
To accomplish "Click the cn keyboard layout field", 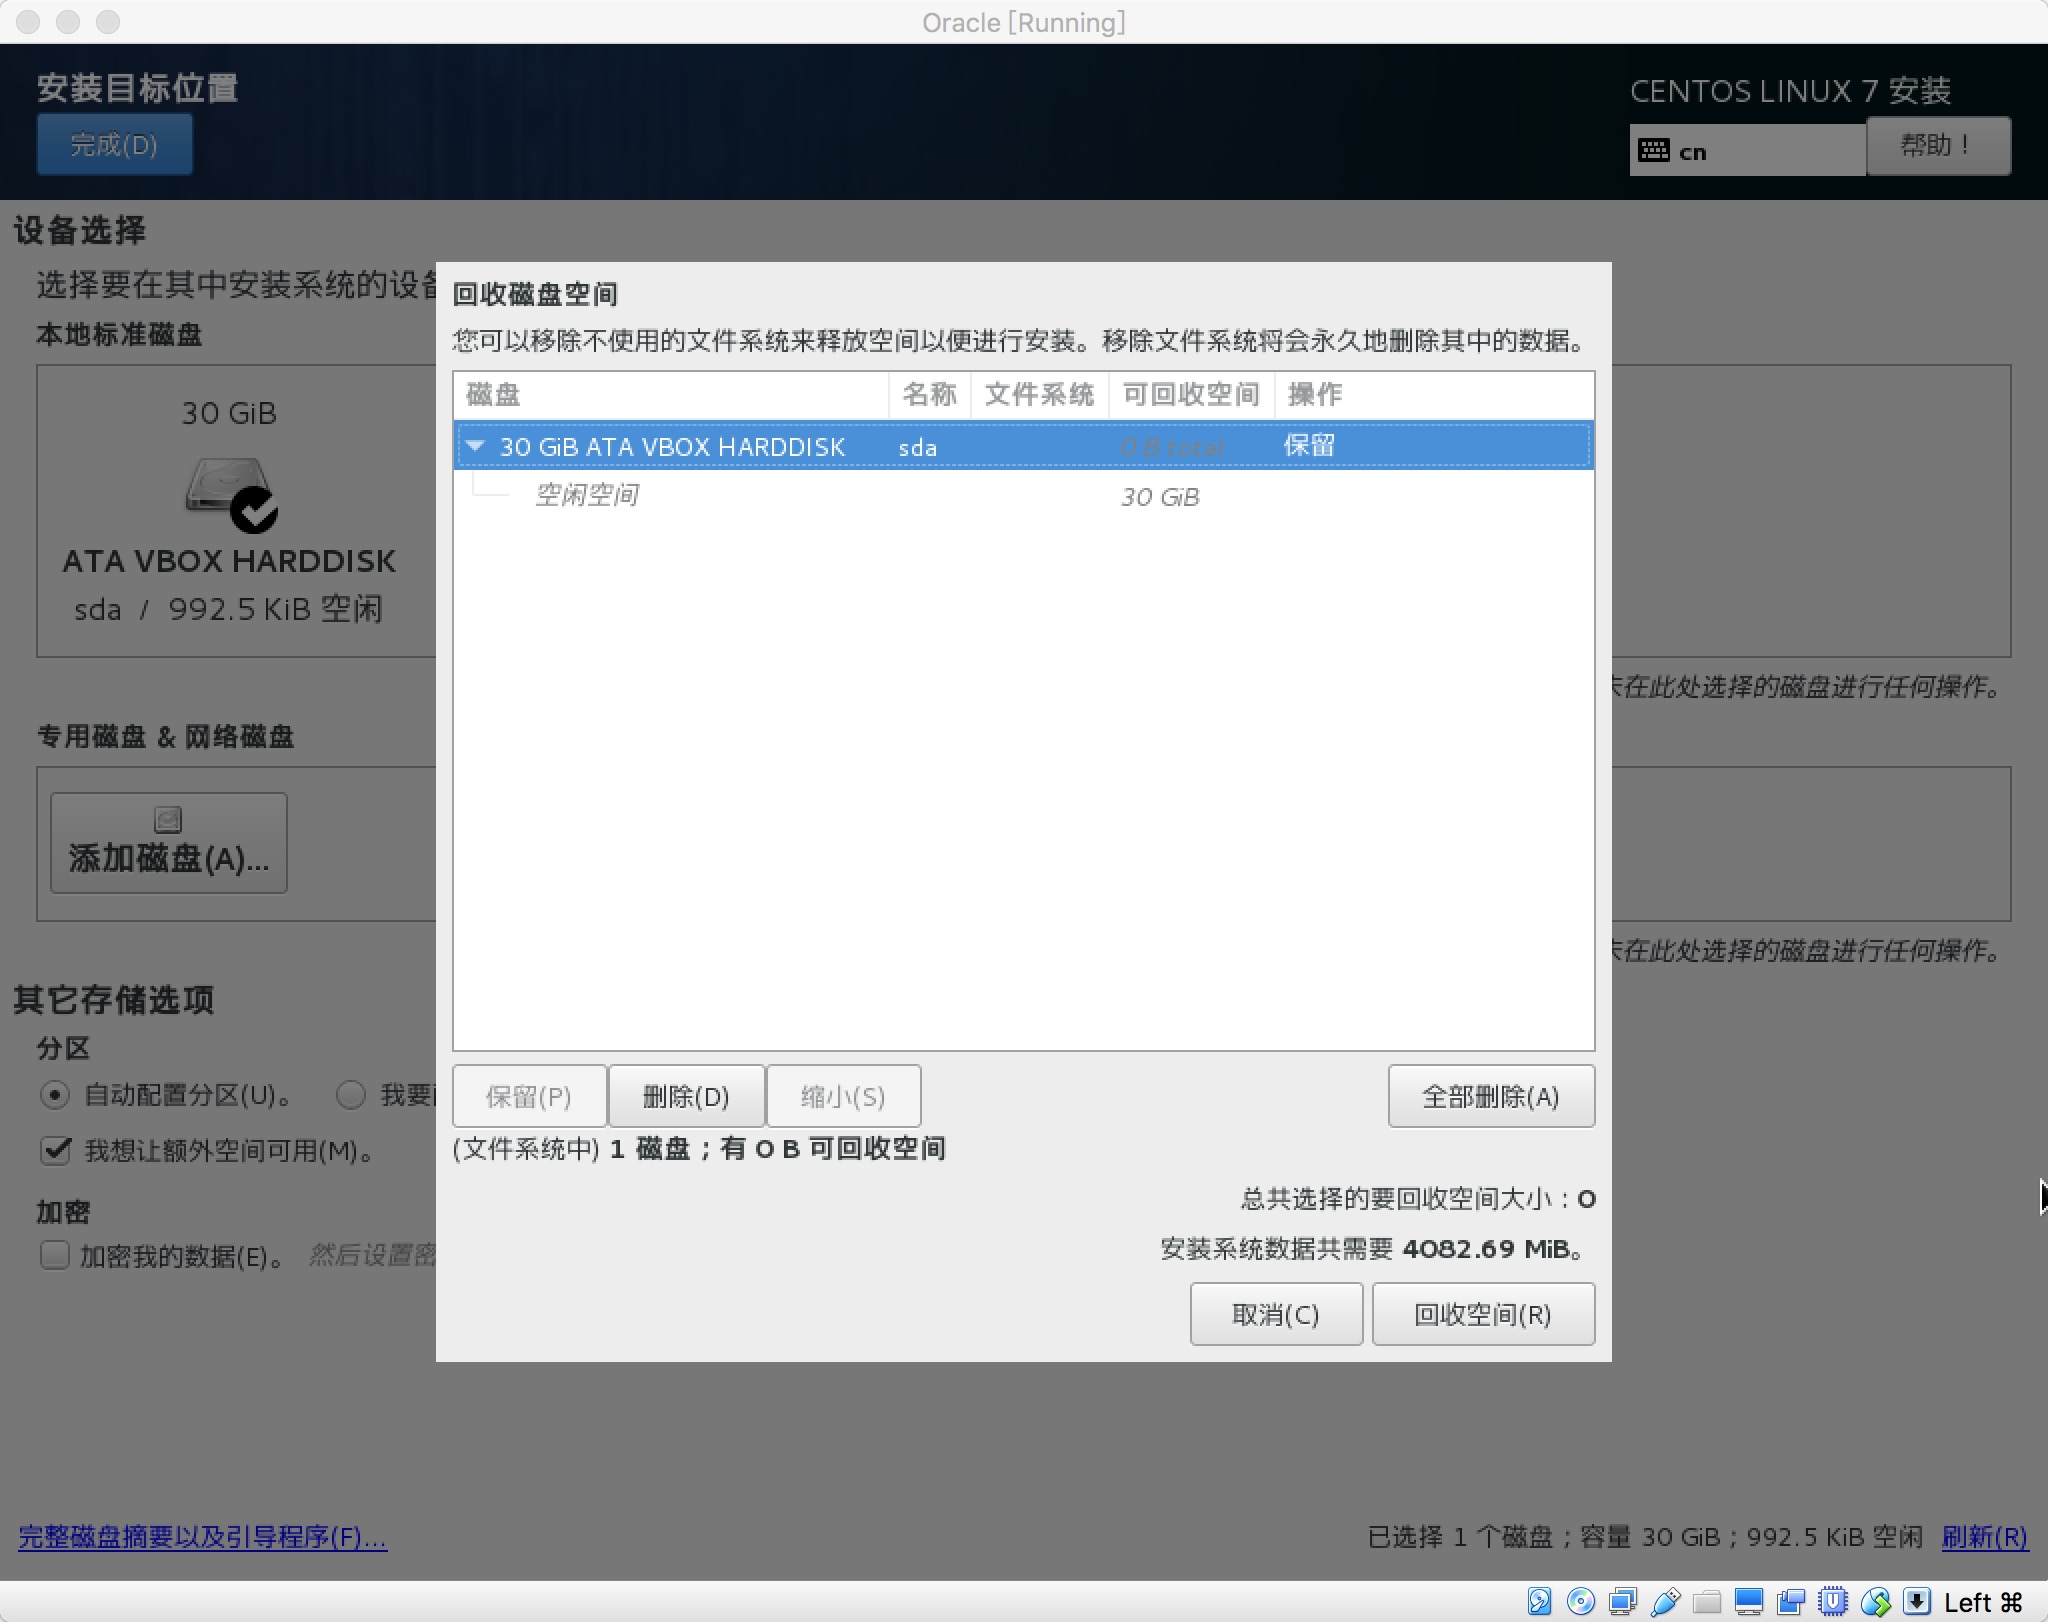I will point(1748,150).
